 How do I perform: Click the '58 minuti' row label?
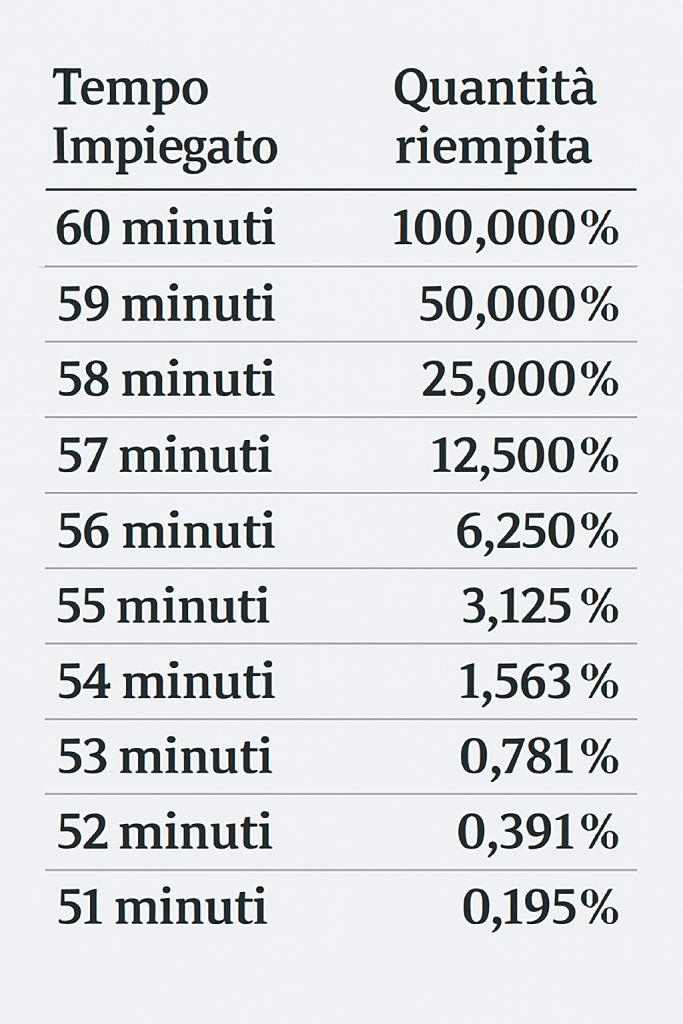166,379
